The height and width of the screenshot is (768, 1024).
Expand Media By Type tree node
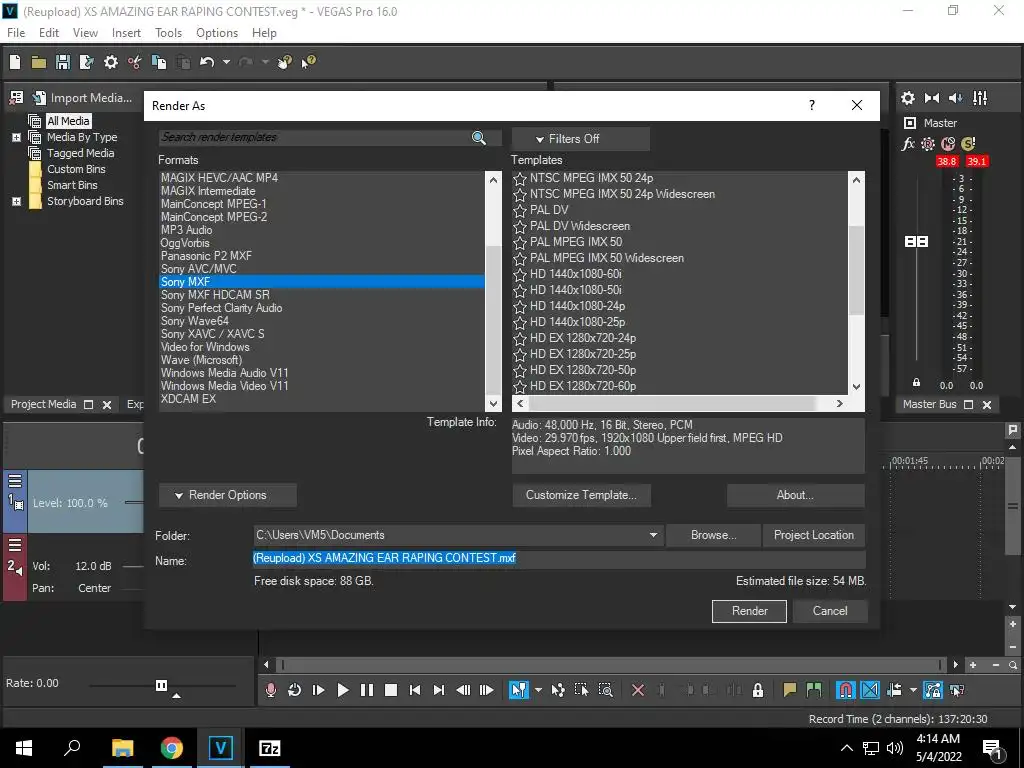[16, 137]
